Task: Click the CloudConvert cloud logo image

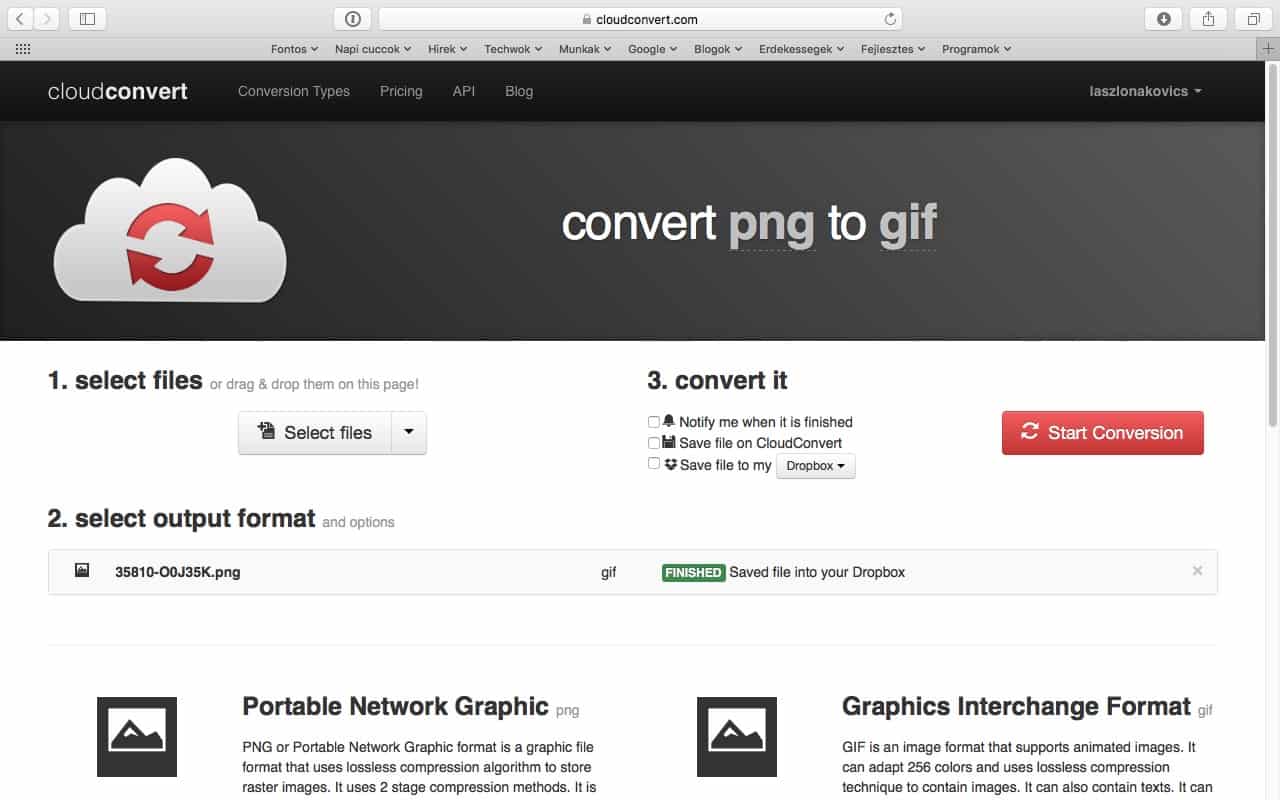Action: click(170, 230)
